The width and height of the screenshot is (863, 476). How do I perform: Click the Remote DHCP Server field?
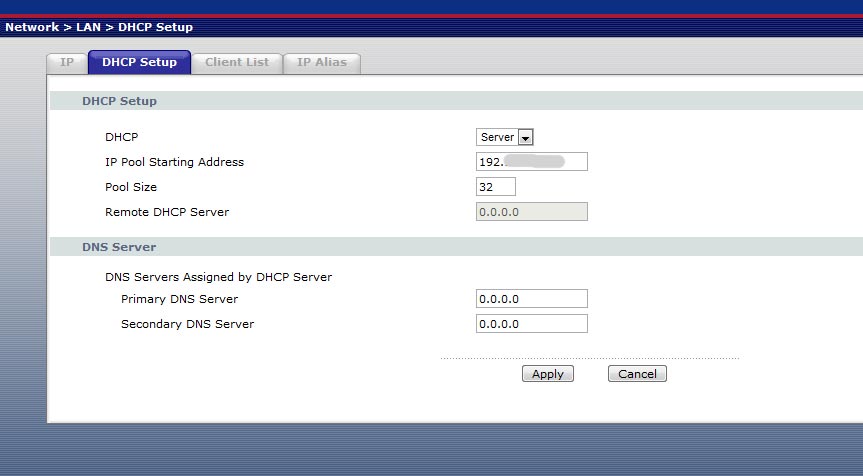532,212
